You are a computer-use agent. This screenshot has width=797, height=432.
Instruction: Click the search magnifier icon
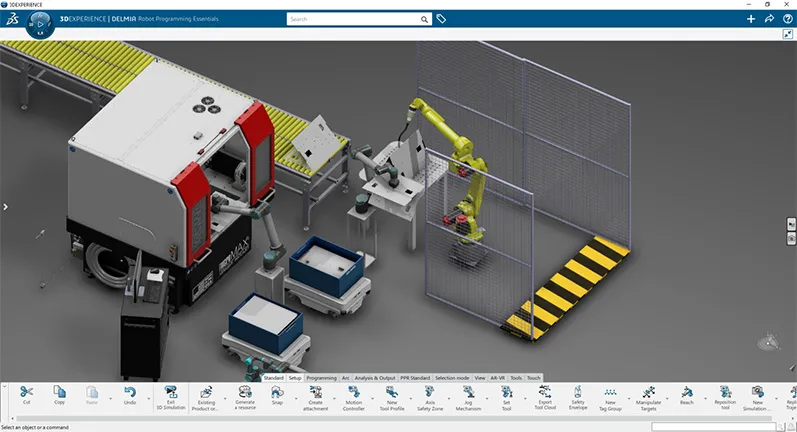pos(424,19)
